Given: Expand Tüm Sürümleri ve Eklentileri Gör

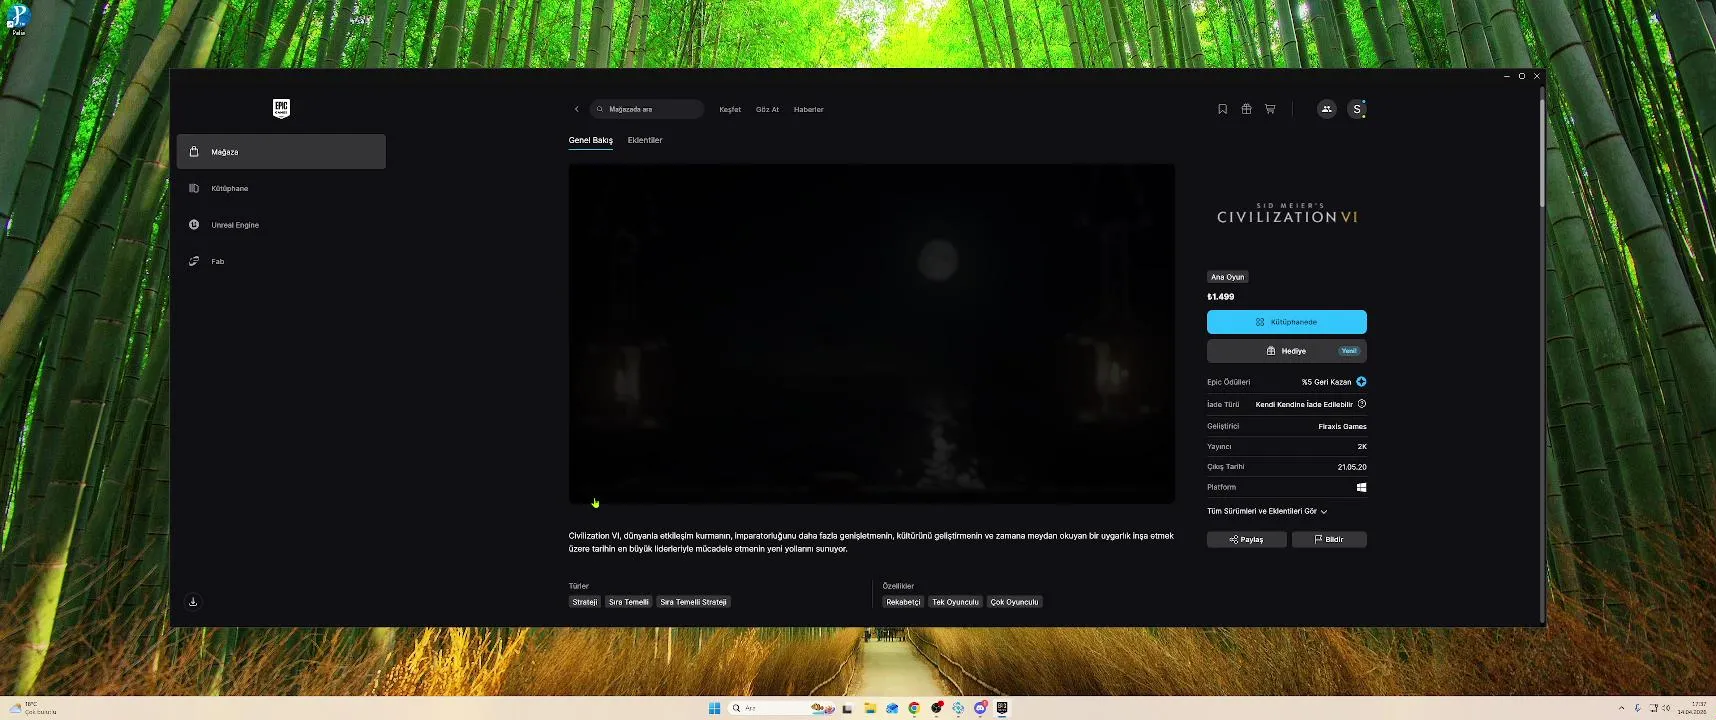Looking at the screenshot, I should pos(1267,511).
